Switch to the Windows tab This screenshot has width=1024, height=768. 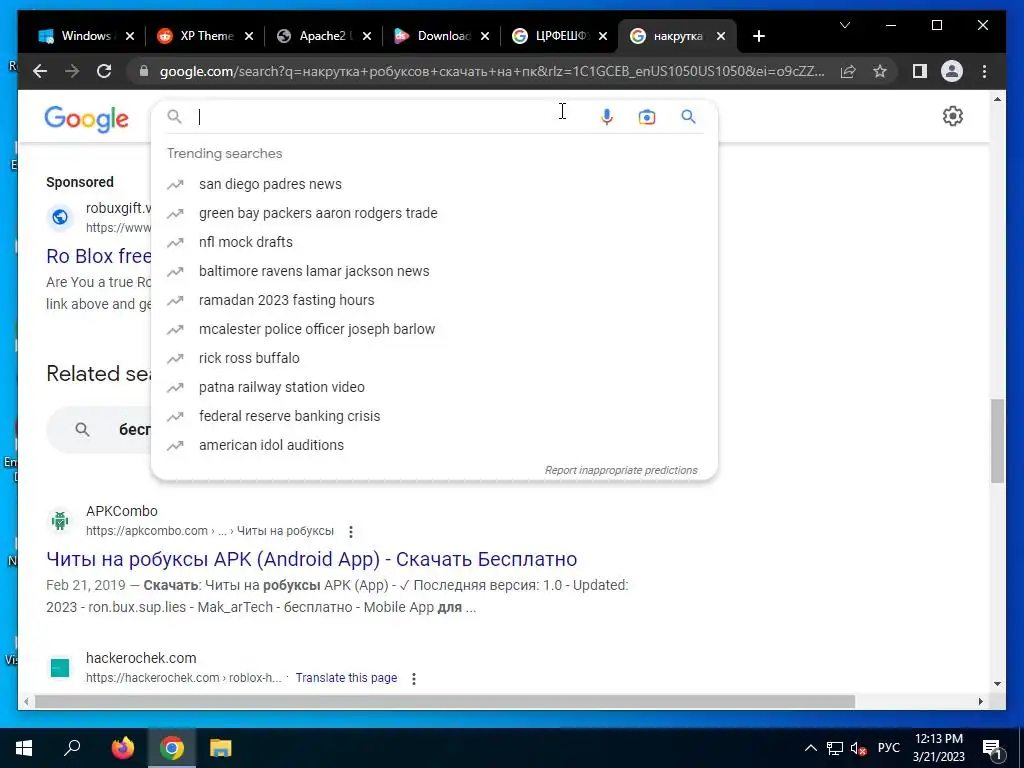(85, 36)
